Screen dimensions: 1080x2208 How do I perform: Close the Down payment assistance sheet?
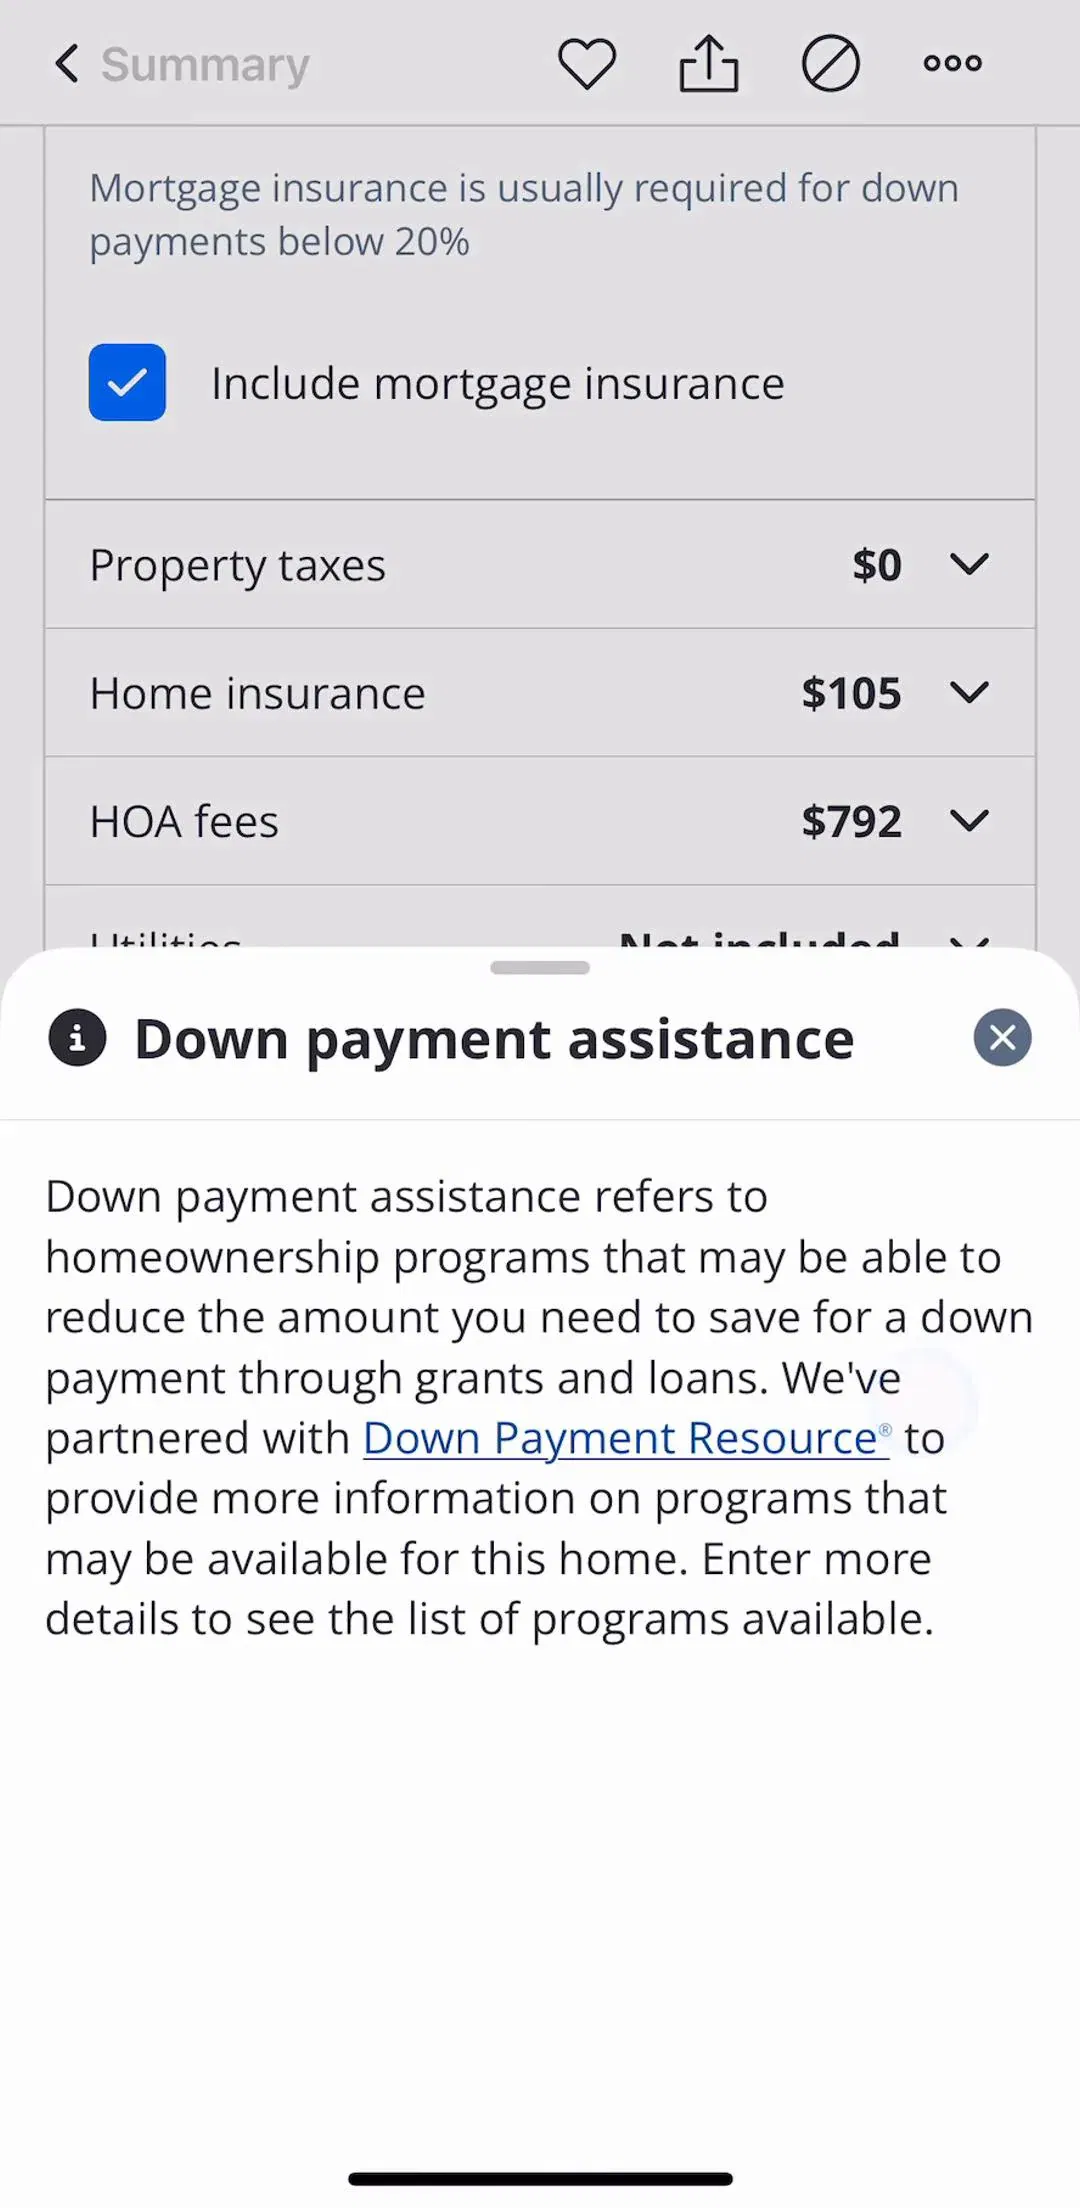(1003, 1038)
